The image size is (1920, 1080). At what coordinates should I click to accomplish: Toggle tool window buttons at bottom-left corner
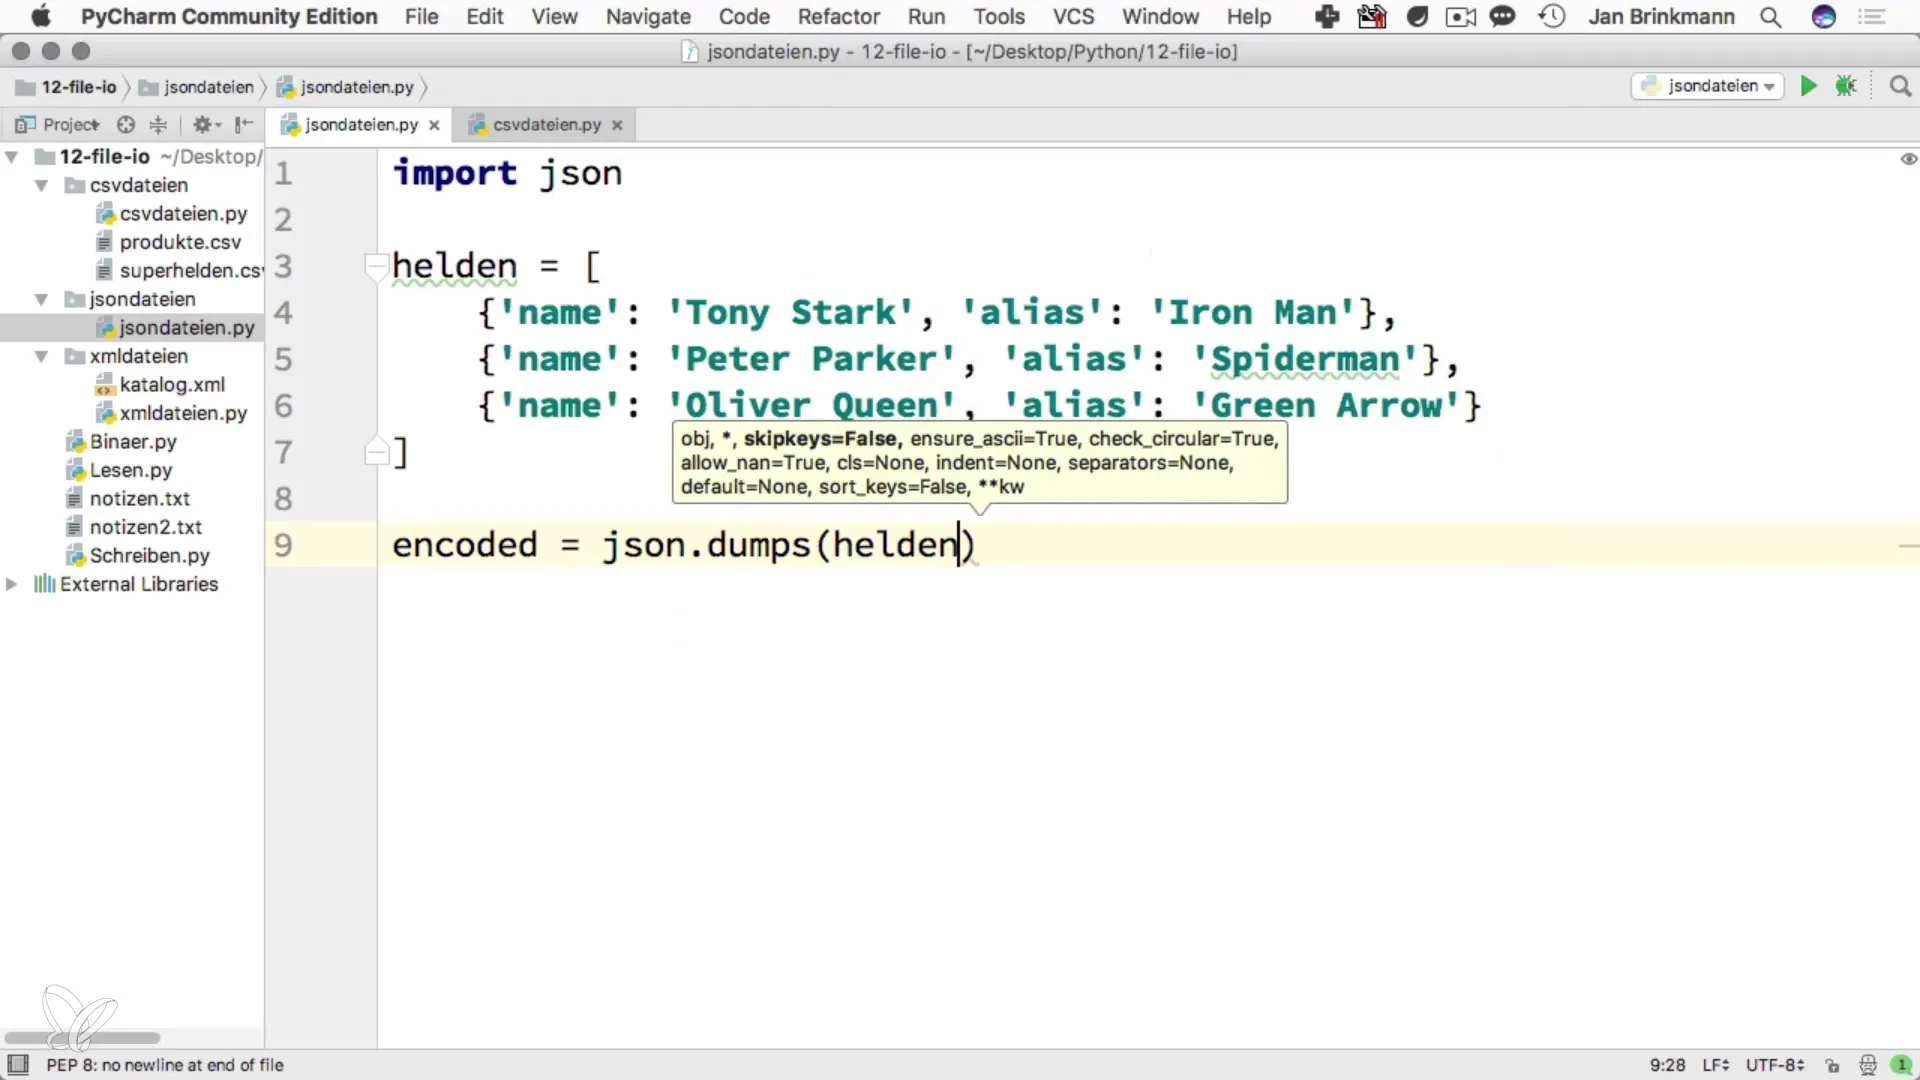pyautogui.click(x=17, y=1064)
